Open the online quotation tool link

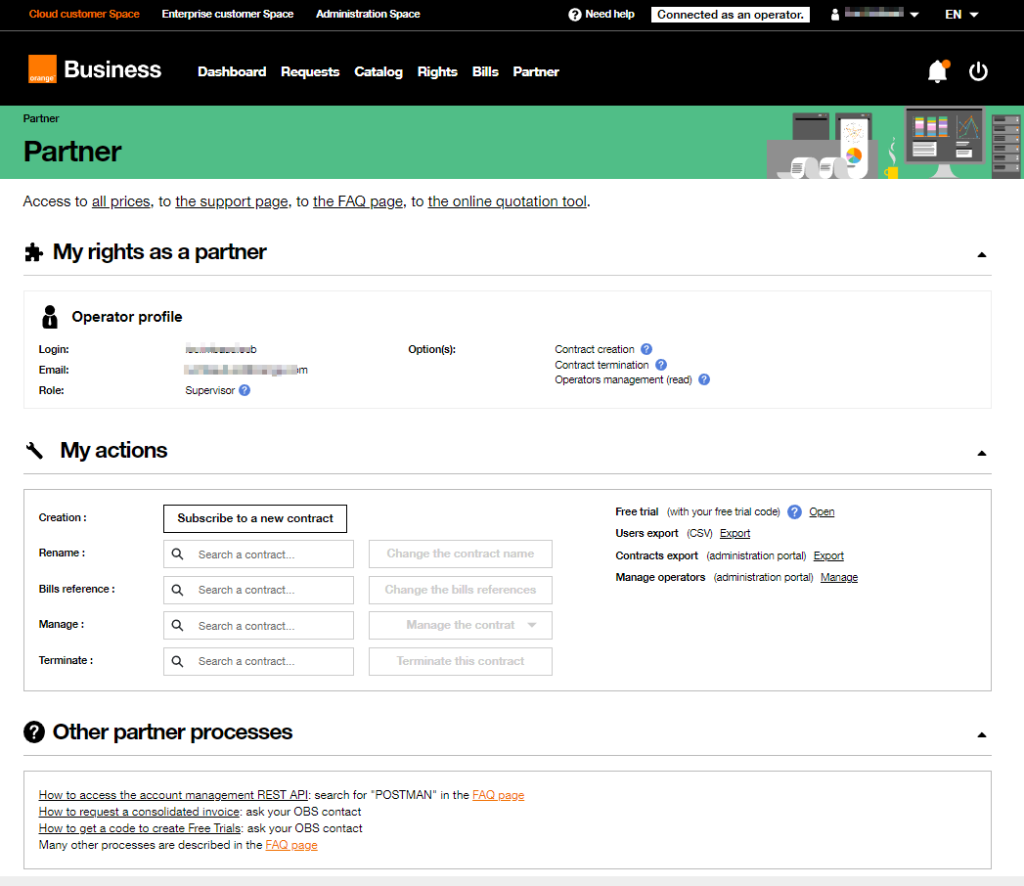pyautogui.click(x=507, y=202)
